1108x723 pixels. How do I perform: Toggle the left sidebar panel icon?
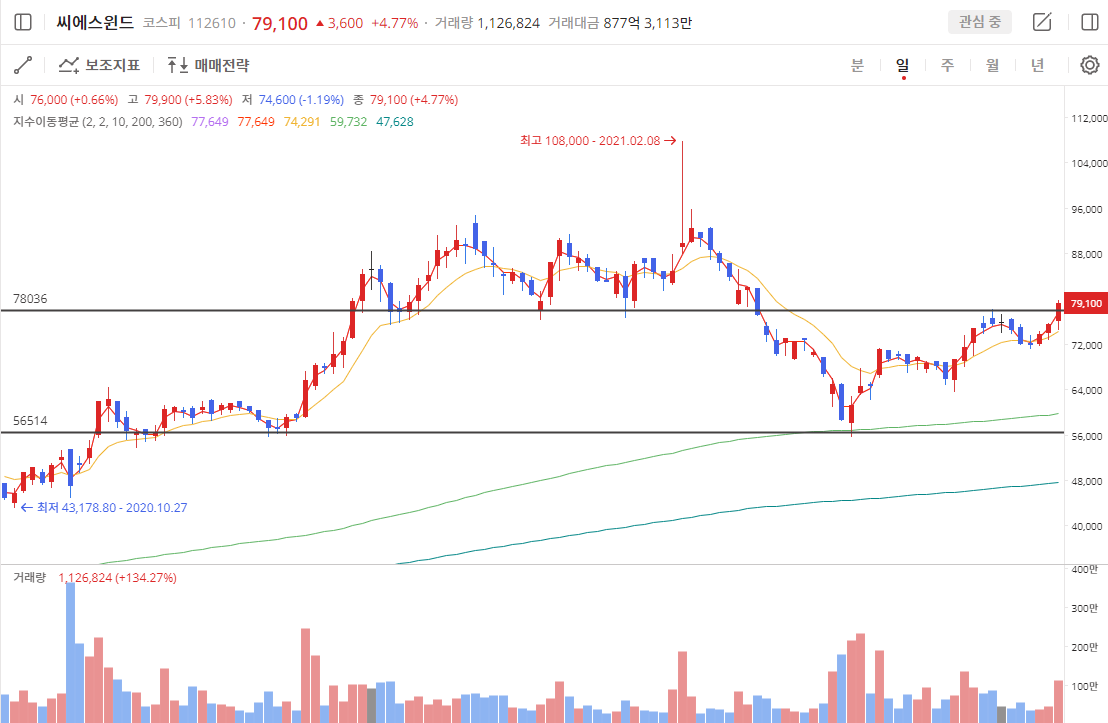(x=23, y=23)
